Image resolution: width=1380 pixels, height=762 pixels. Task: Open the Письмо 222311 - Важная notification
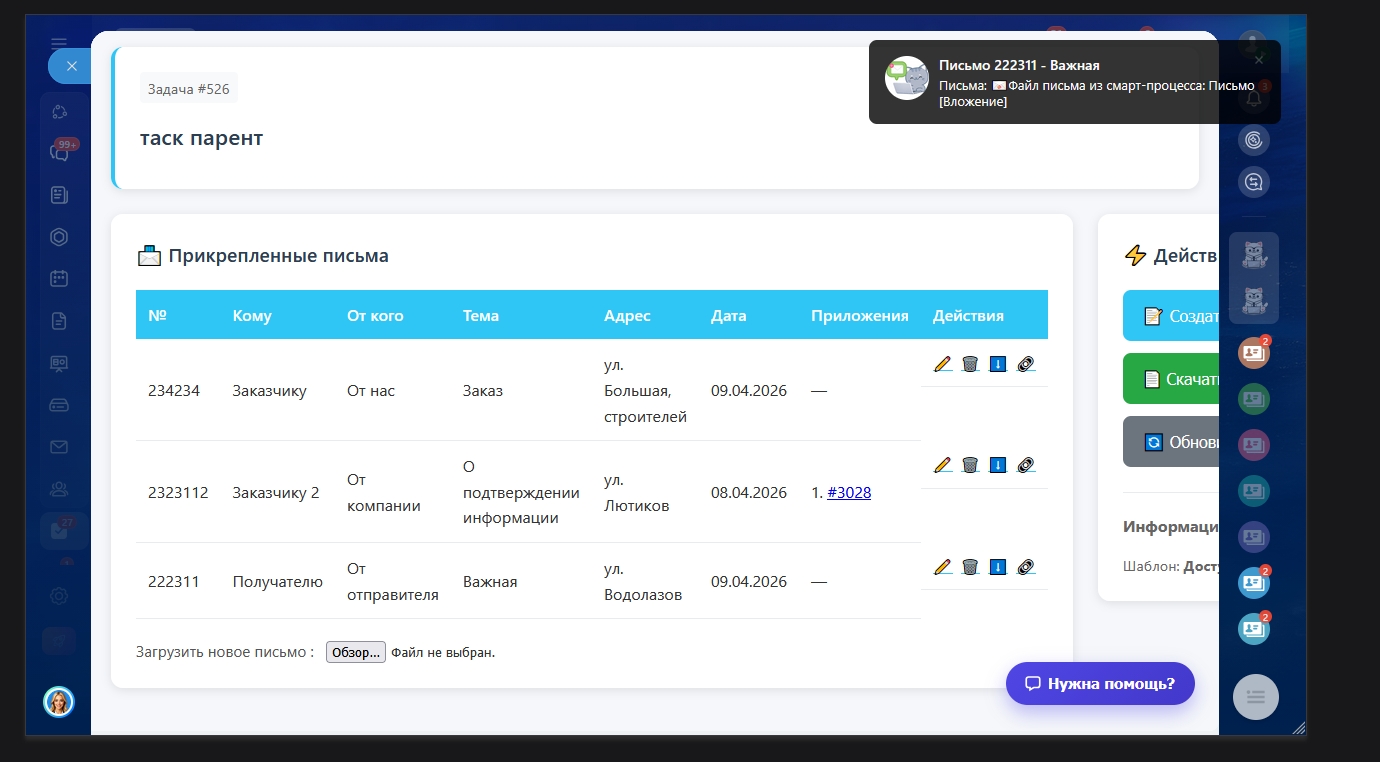[x=1074, y=82]
